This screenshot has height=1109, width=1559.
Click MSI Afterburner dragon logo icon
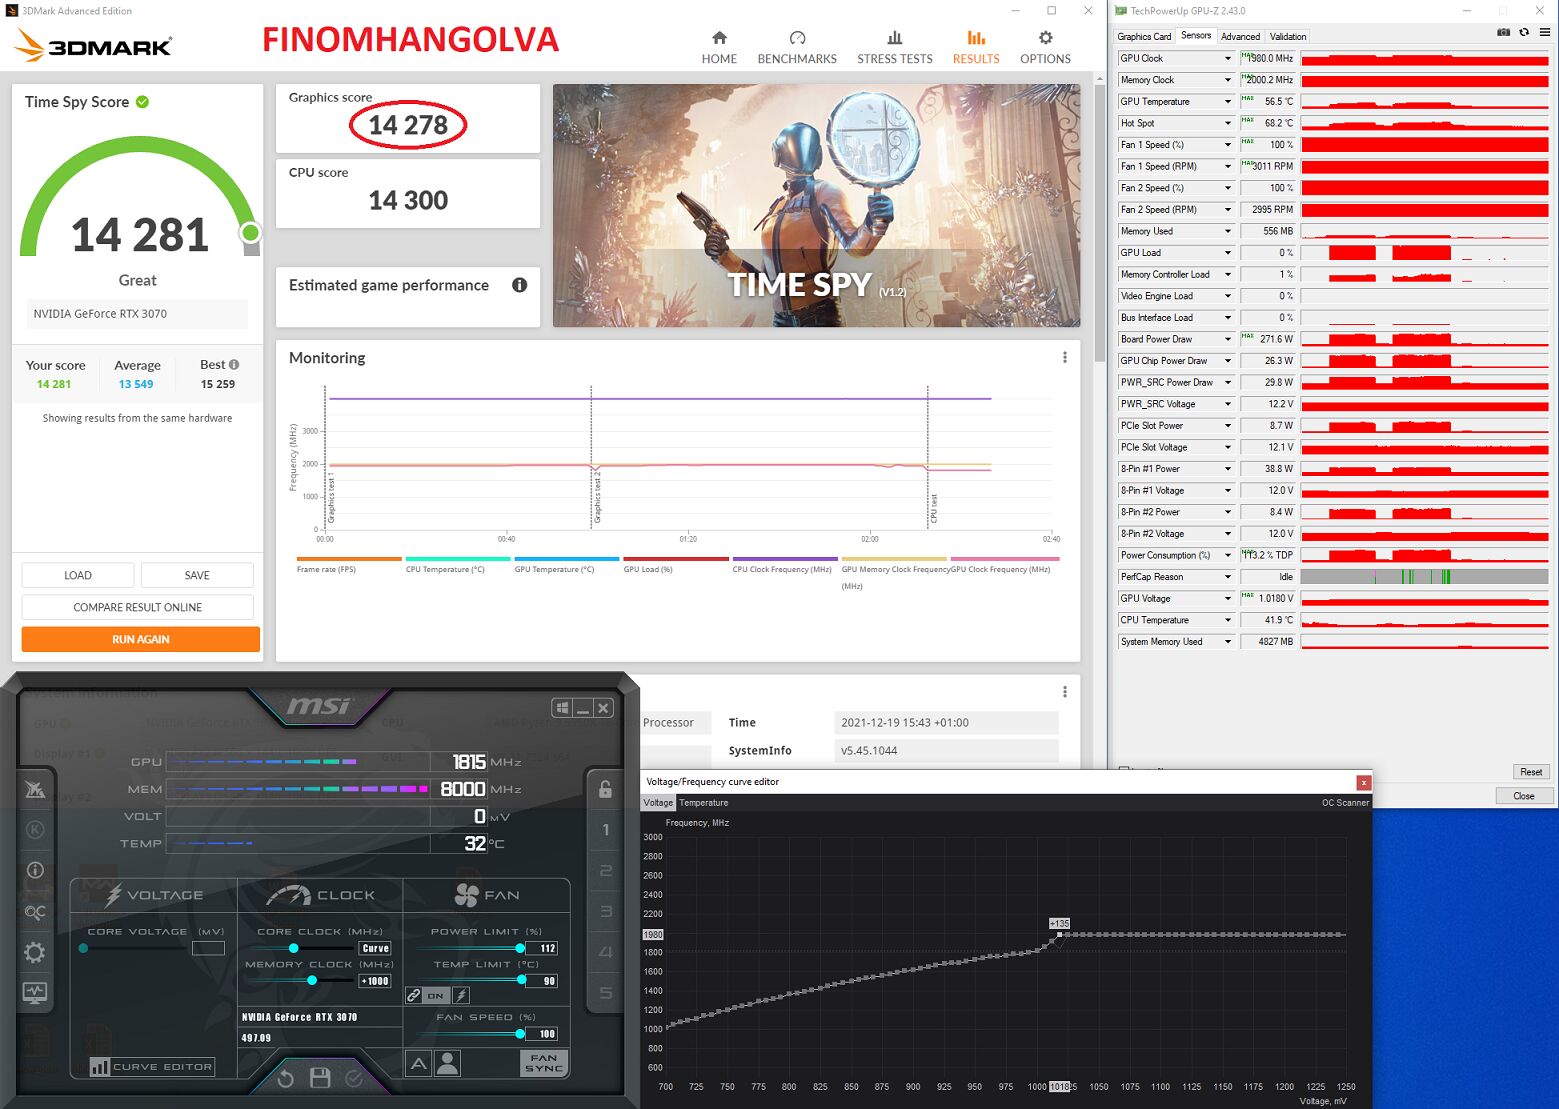point(35,790)
